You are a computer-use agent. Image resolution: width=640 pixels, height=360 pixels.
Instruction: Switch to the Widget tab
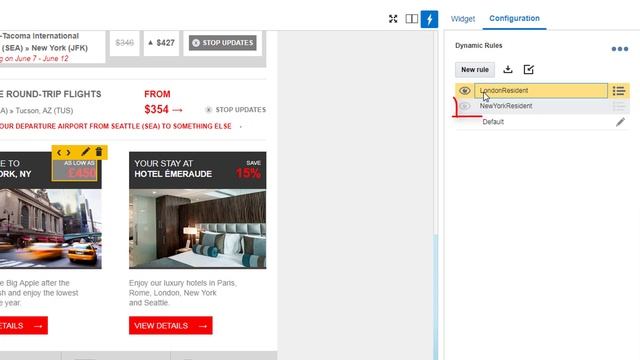click(x=463, y=19)
